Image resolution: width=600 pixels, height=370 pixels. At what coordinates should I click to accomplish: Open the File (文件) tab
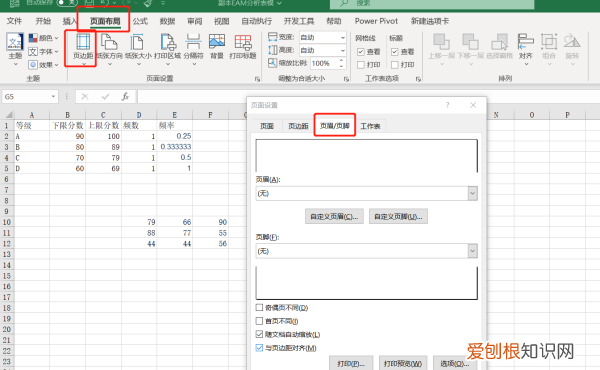point(14,21)
